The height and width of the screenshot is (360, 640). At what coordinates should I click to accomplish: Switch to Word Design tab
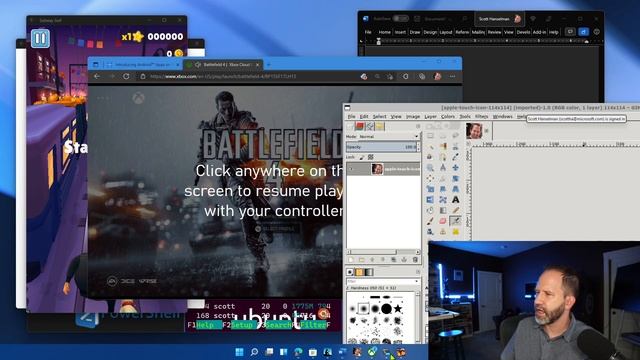(x=430, y=32)
